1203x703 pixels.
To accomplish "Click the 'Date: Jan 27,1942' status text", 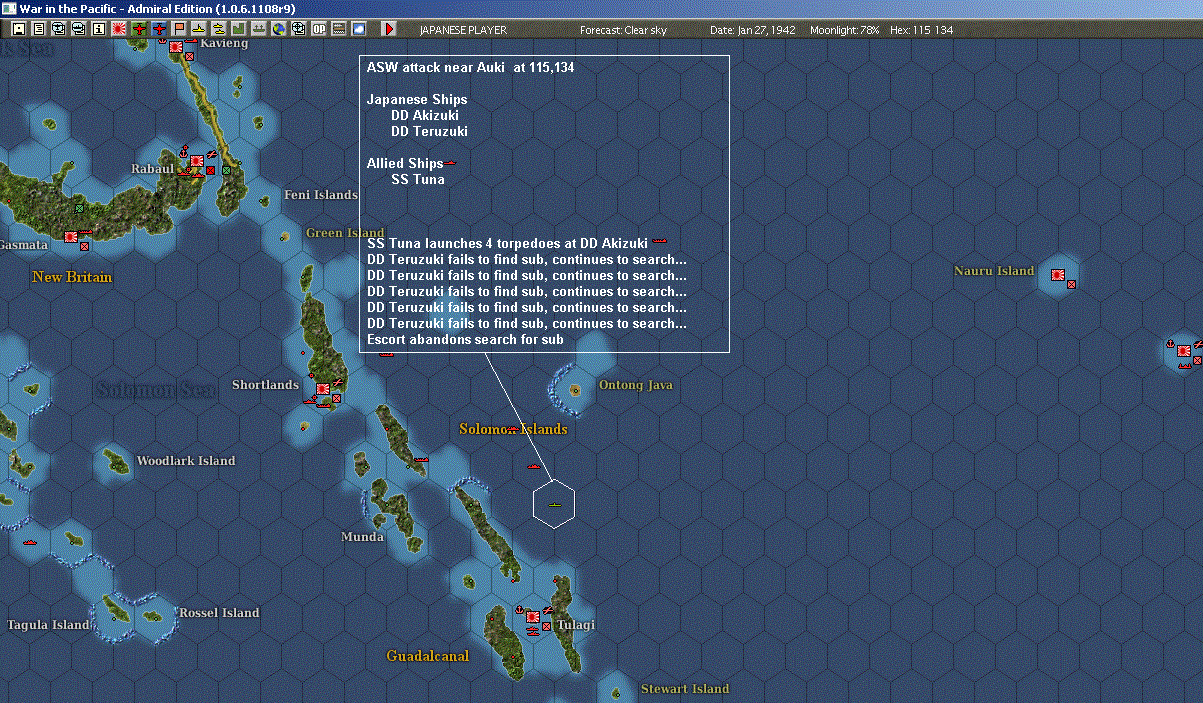I will tap(753, 30).
